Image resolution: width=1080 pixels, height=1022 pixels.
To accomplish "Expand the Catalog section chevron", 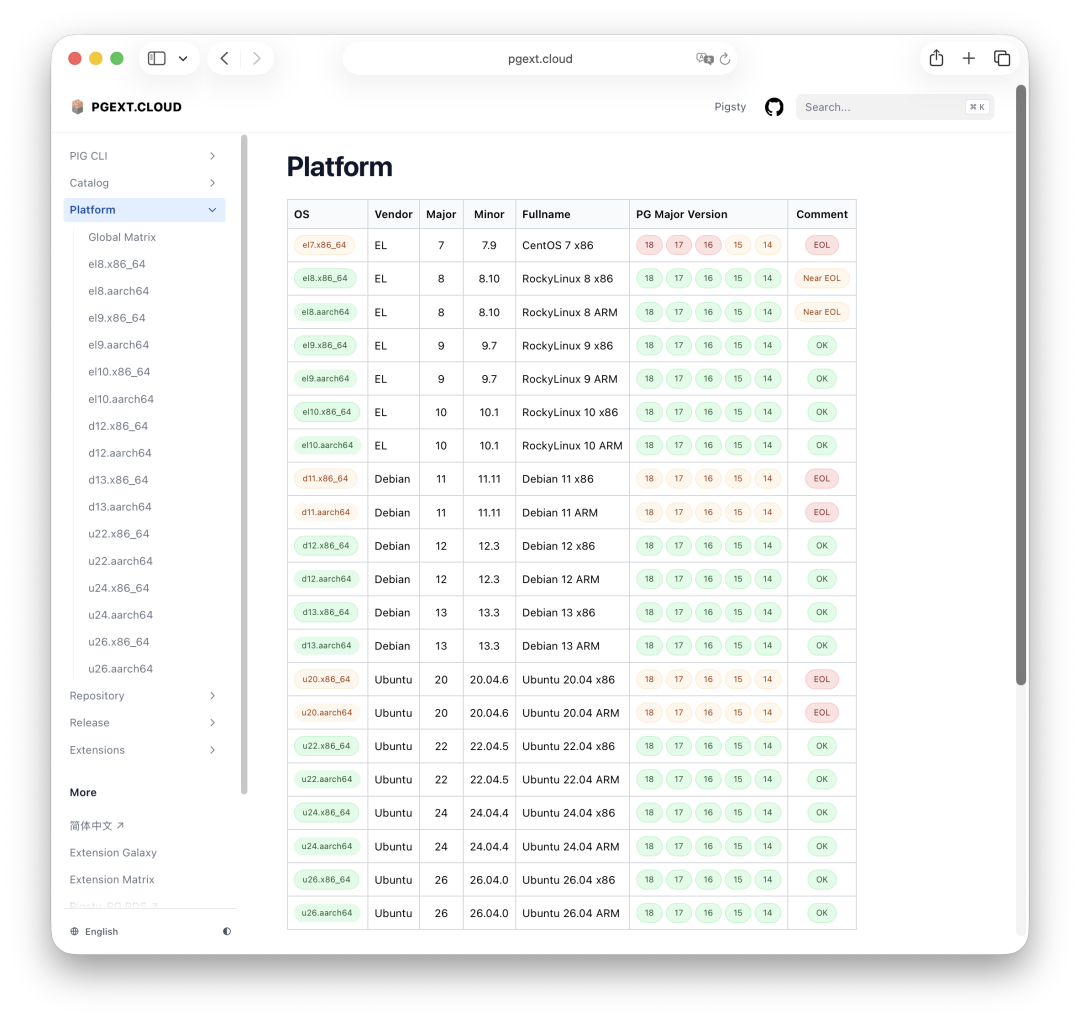I will (212, 183).
